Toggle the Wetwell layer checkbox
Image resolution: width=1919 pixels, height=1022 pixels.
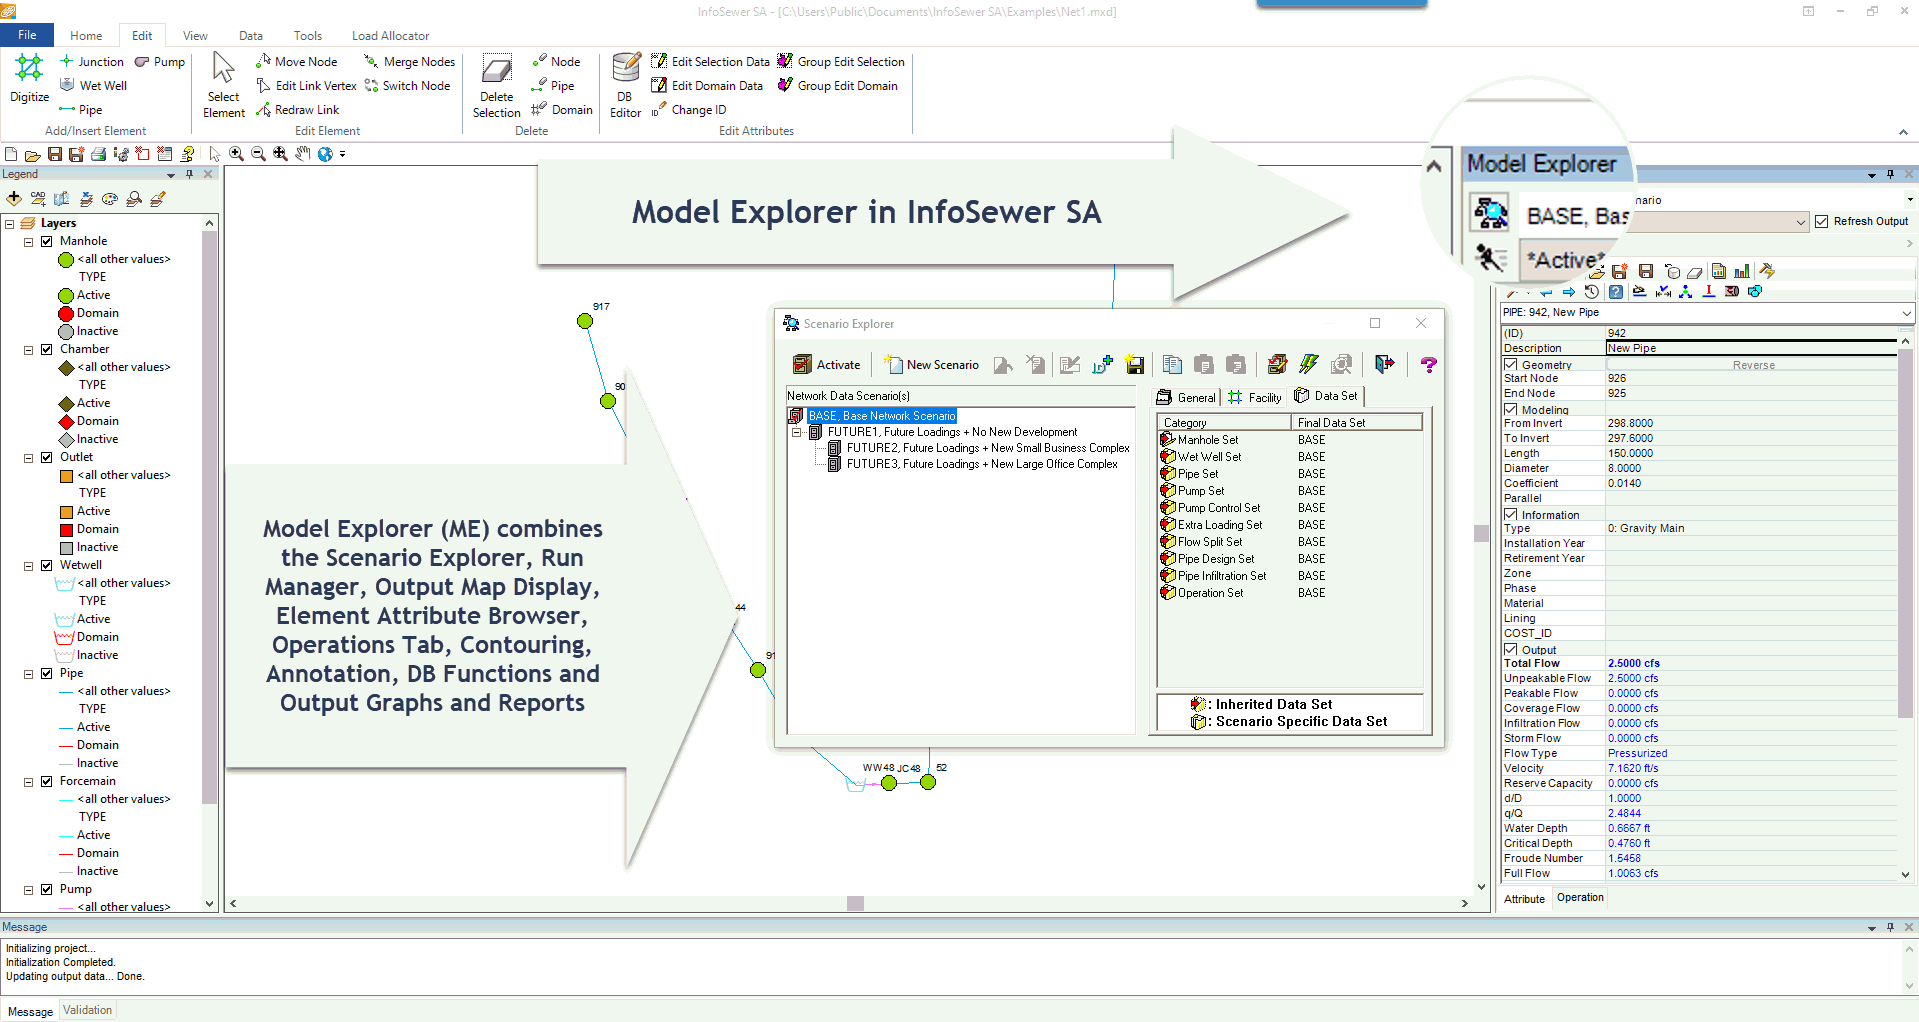(47, 565)
